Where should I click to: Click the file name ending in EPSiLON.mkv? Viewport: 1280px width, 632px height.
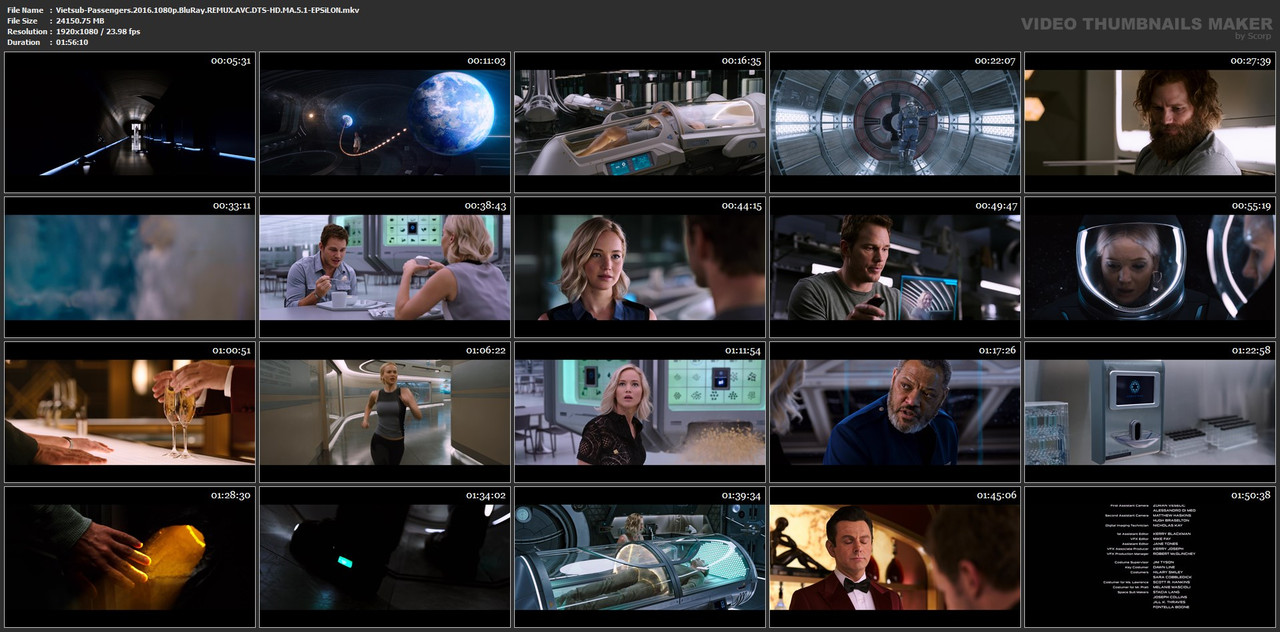click(208, 10)
